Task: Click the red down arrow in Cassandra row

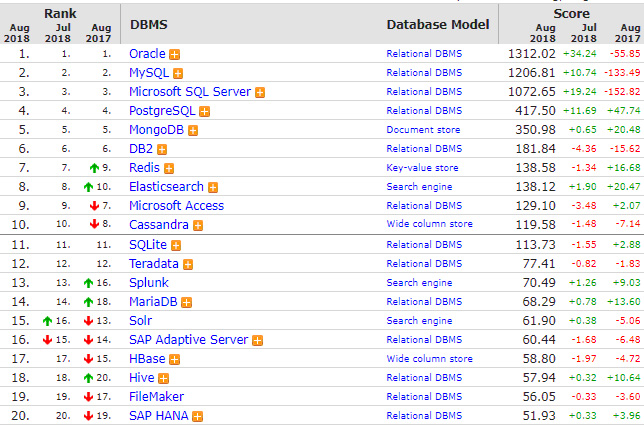Action: pos(94,224)
